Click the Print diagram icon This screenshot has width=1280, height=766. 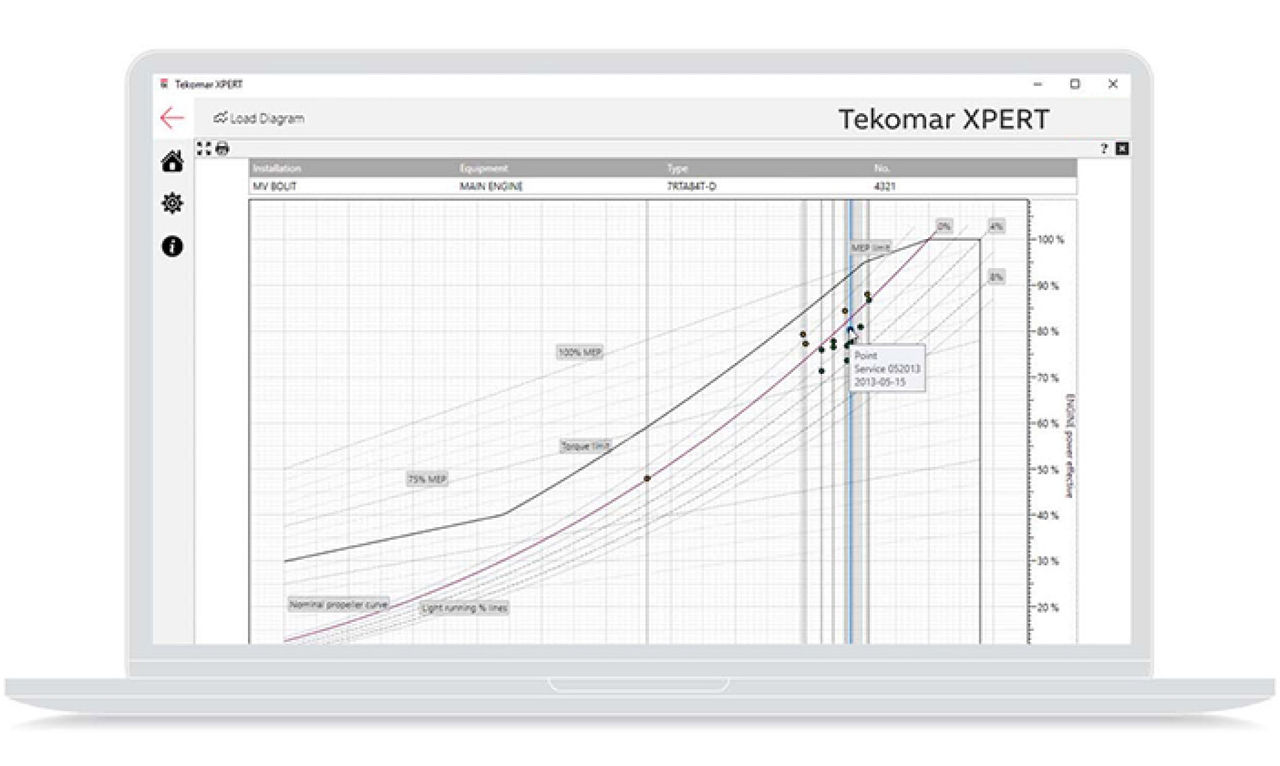click(x=222, y=148)
